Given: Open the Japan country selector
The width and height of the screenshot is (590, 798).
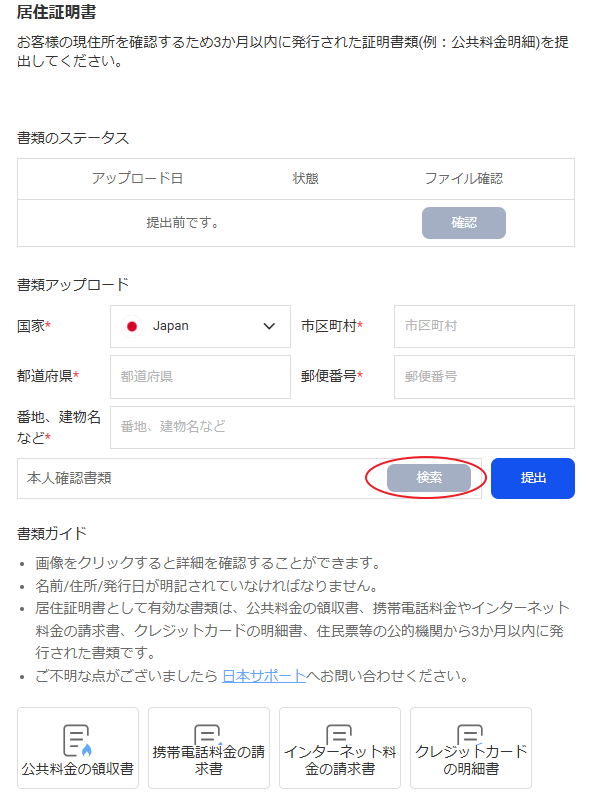Looking at the screenshot, I should point(200,326).
